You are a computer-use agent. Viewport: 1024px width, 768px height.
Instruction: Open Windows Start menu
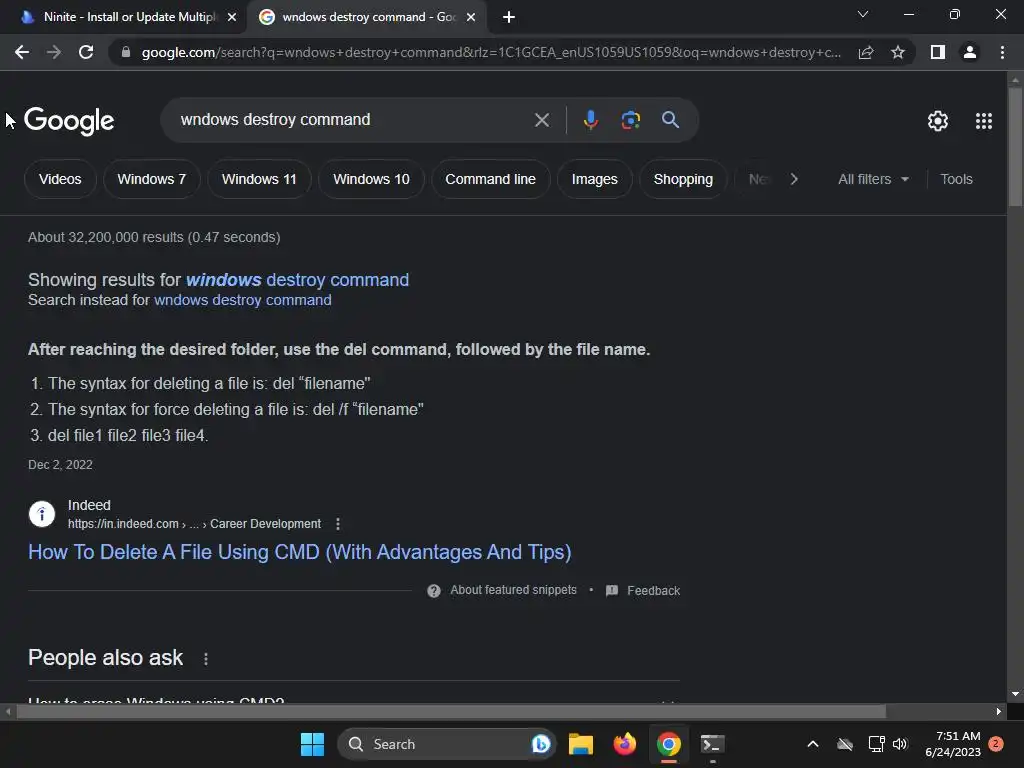[x=312, y=744]
